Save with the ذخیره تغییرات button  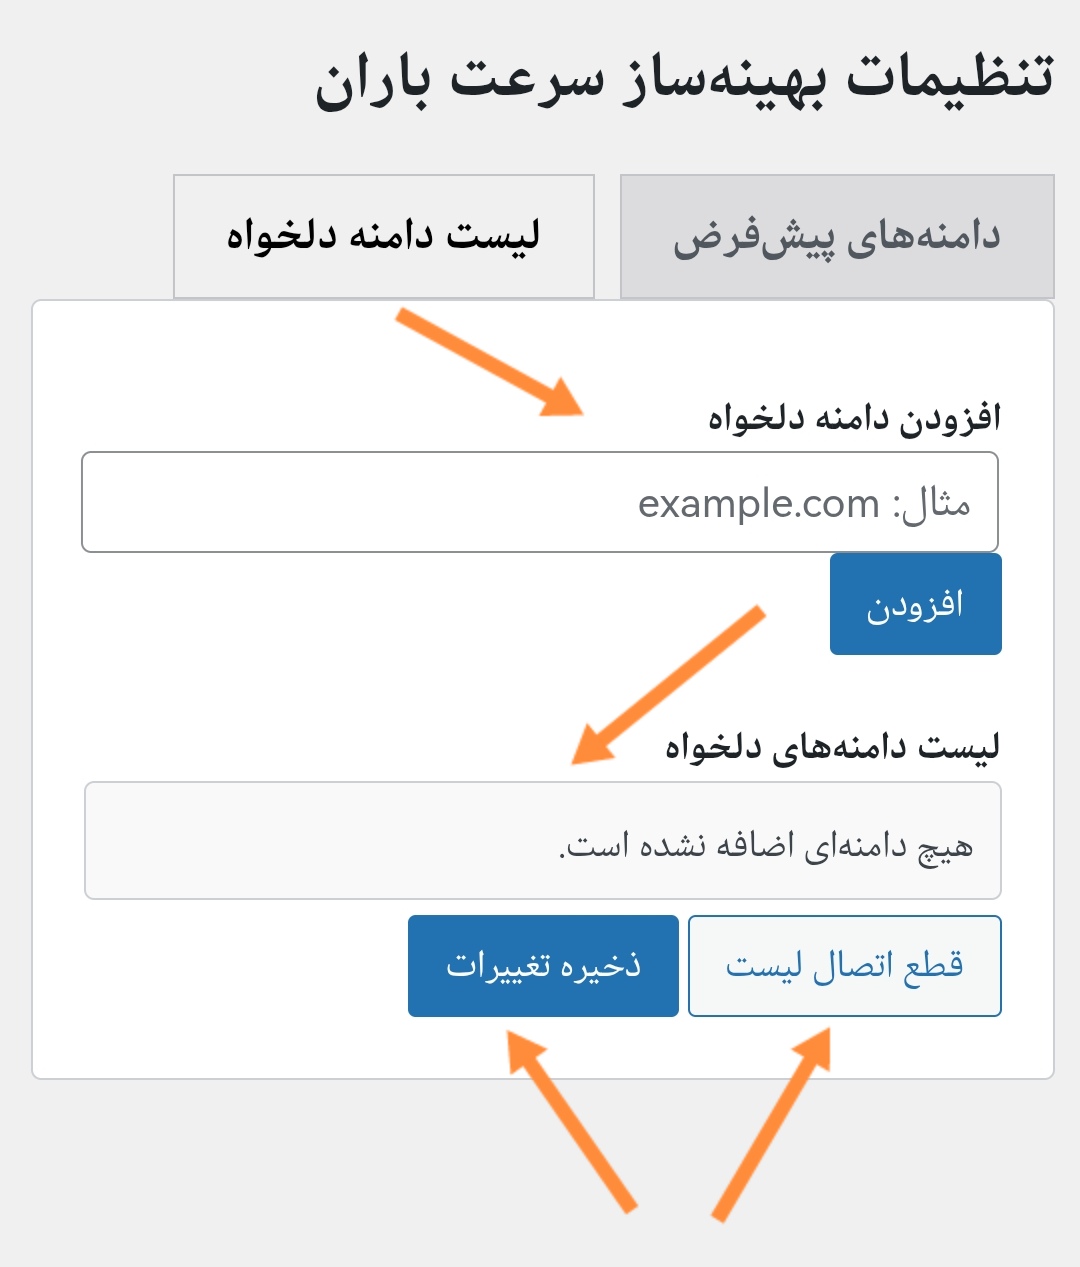tap(543, 966)
